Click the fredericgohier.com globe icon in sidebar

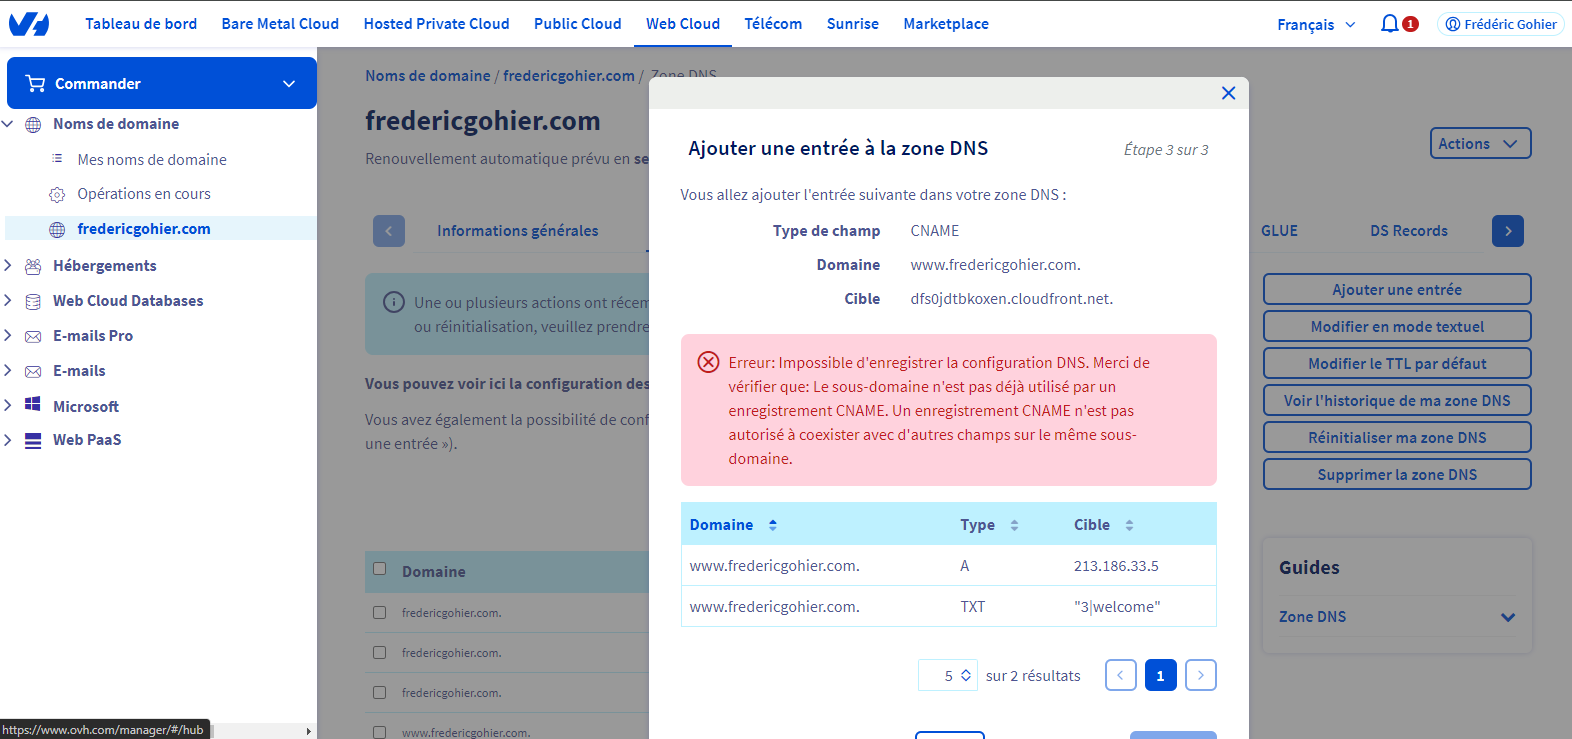tap(57, 229)
